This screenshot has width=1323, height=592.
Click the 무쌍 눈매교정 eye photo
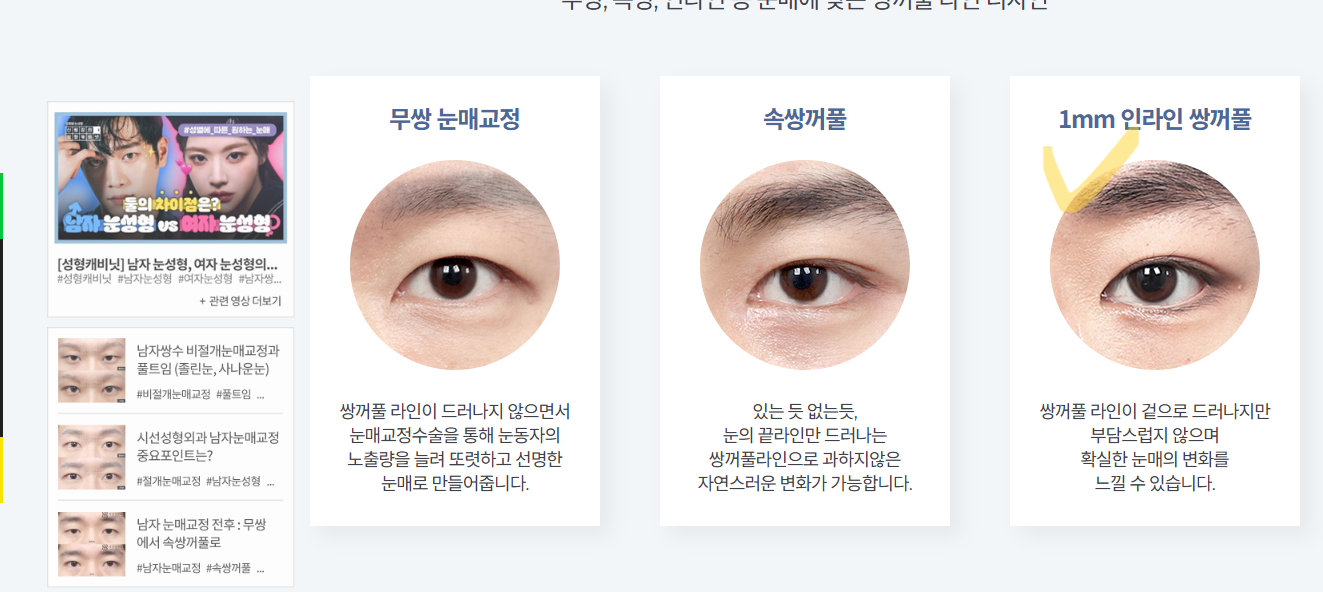(455, 265)
